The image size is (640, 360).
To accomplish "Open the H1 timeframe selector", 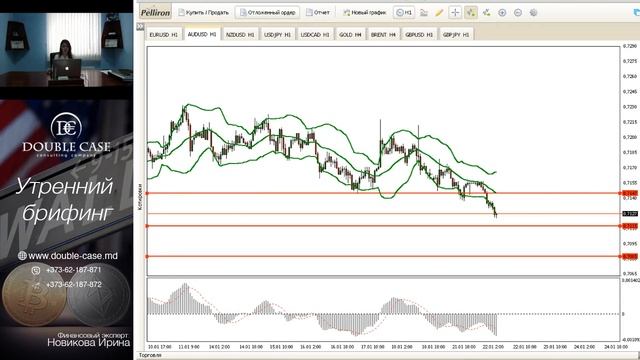I will (404, 13).
